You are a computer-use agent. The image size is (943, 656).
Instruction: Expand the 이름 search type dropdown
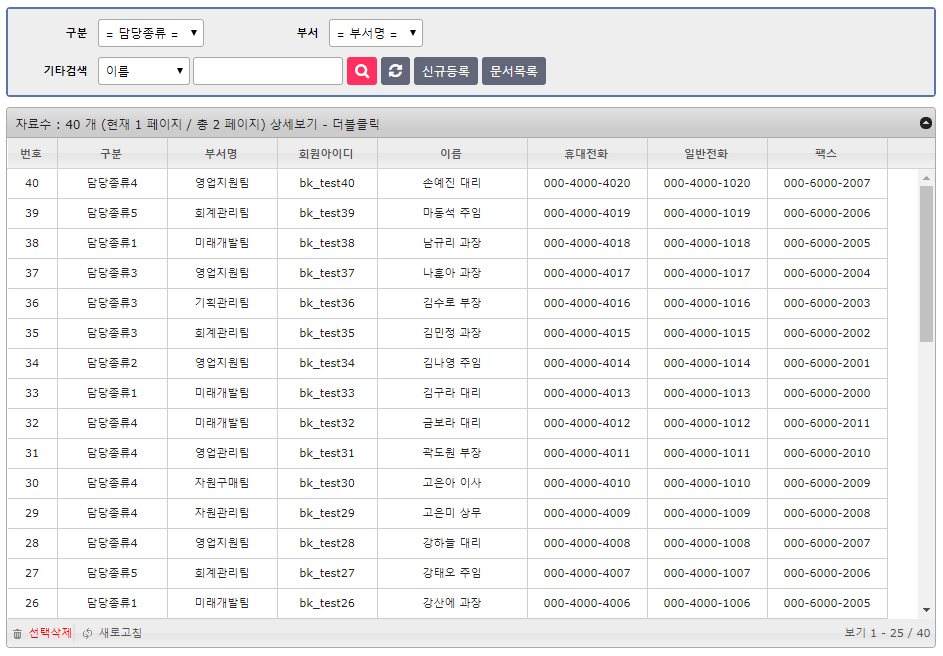[x=144, y=71]
